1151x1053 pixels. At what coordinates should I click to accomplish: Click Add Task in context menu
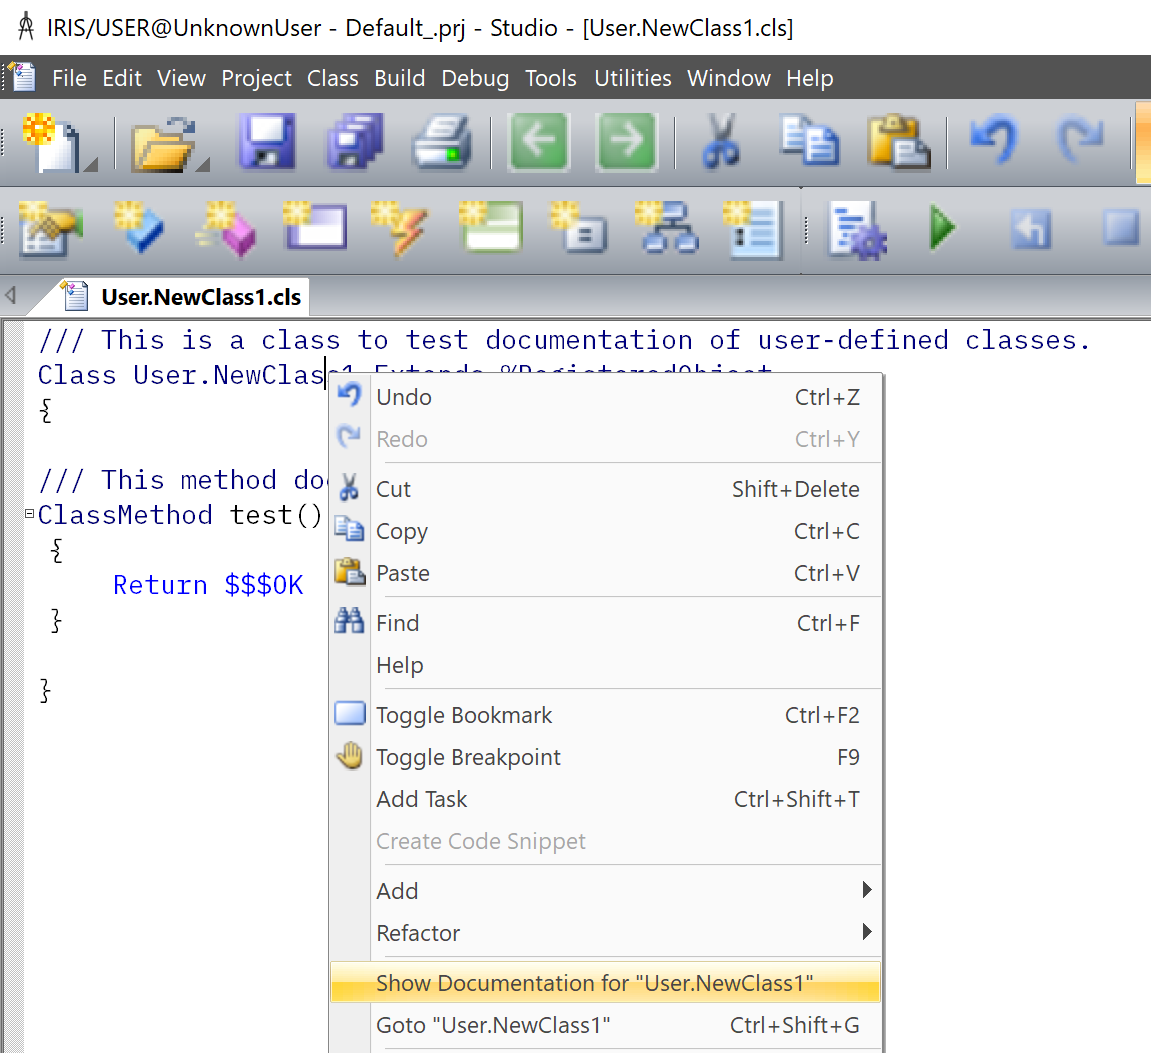pyautogui.click(x=421, y=799)
